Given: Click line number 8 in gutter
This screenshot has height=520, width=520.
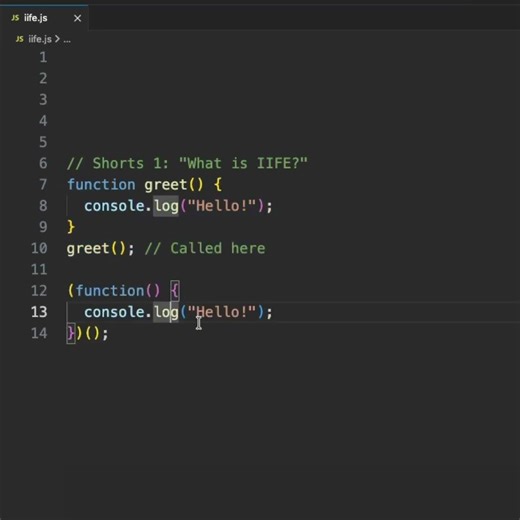Looking at the screenshot, I should [43, 206].
